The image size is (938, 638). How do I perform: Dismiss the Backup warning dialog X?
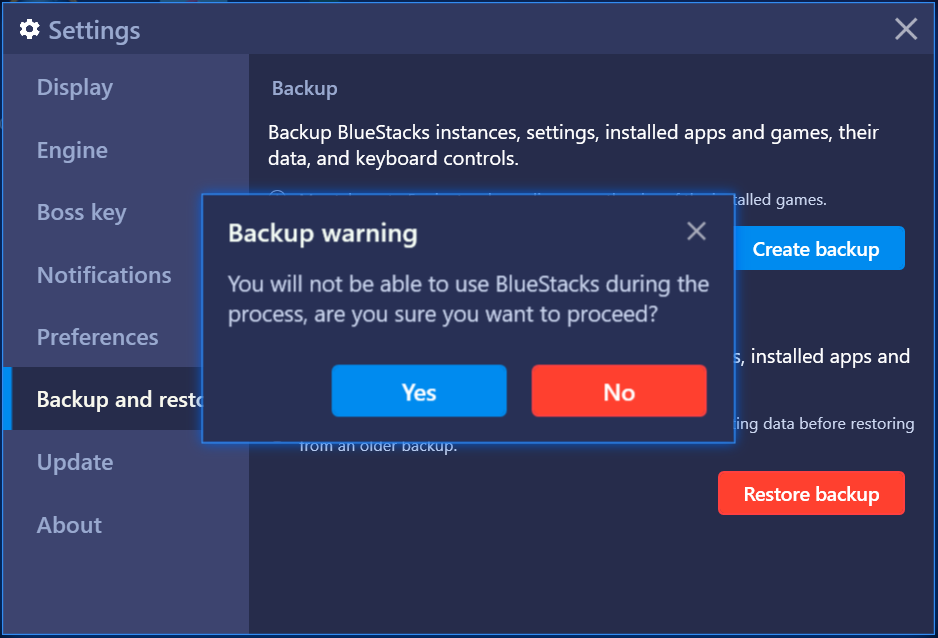(696, 231)
